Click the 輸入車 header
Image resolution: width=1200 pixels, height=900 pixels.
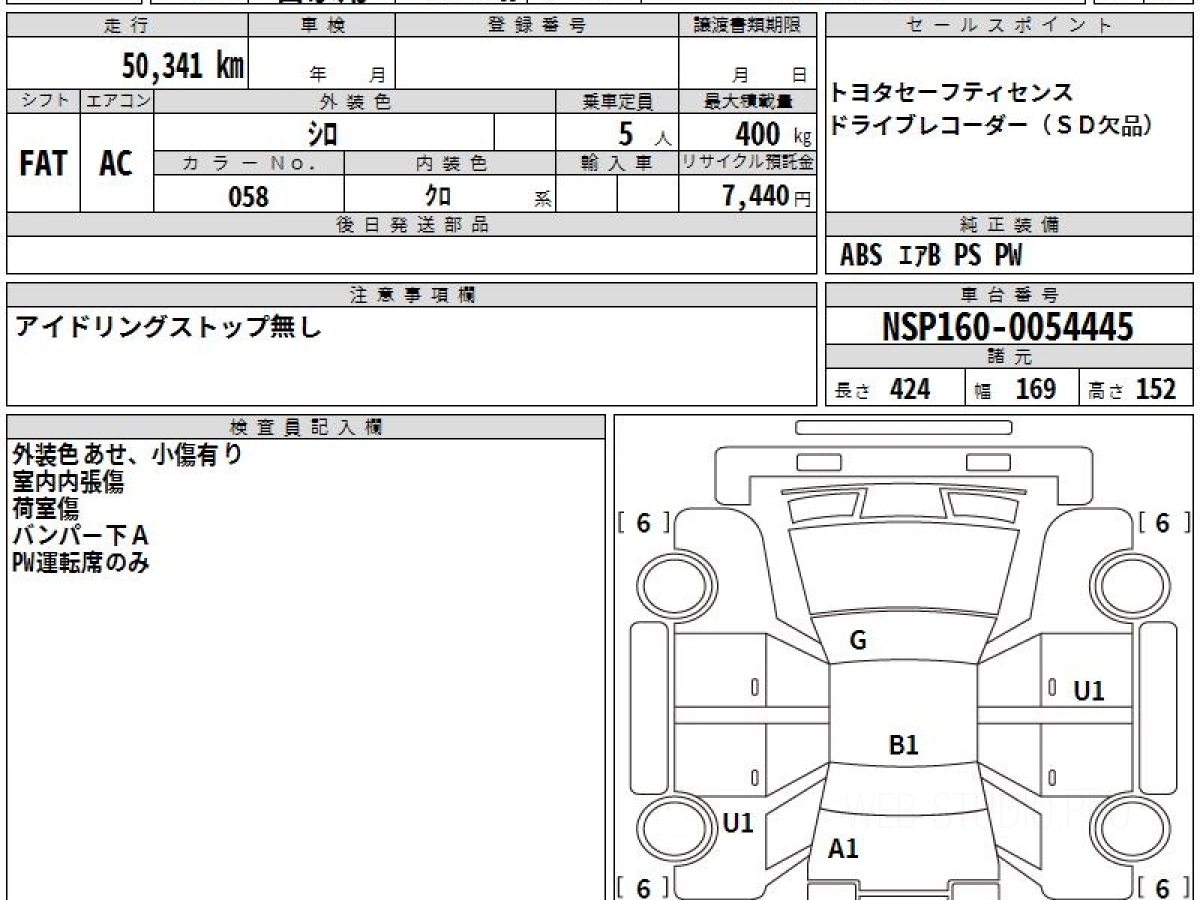617,164
